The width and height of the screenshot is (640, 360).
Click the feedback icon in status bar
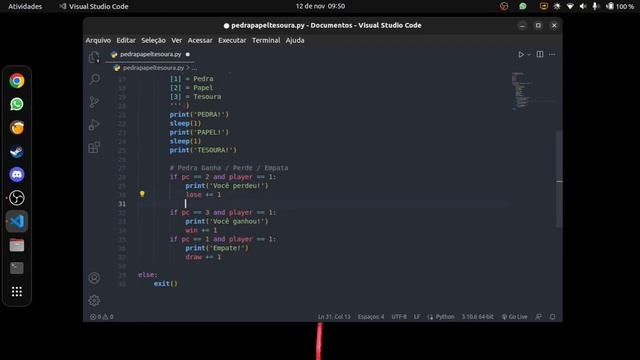pyautogui.click(x=539, y=317)
